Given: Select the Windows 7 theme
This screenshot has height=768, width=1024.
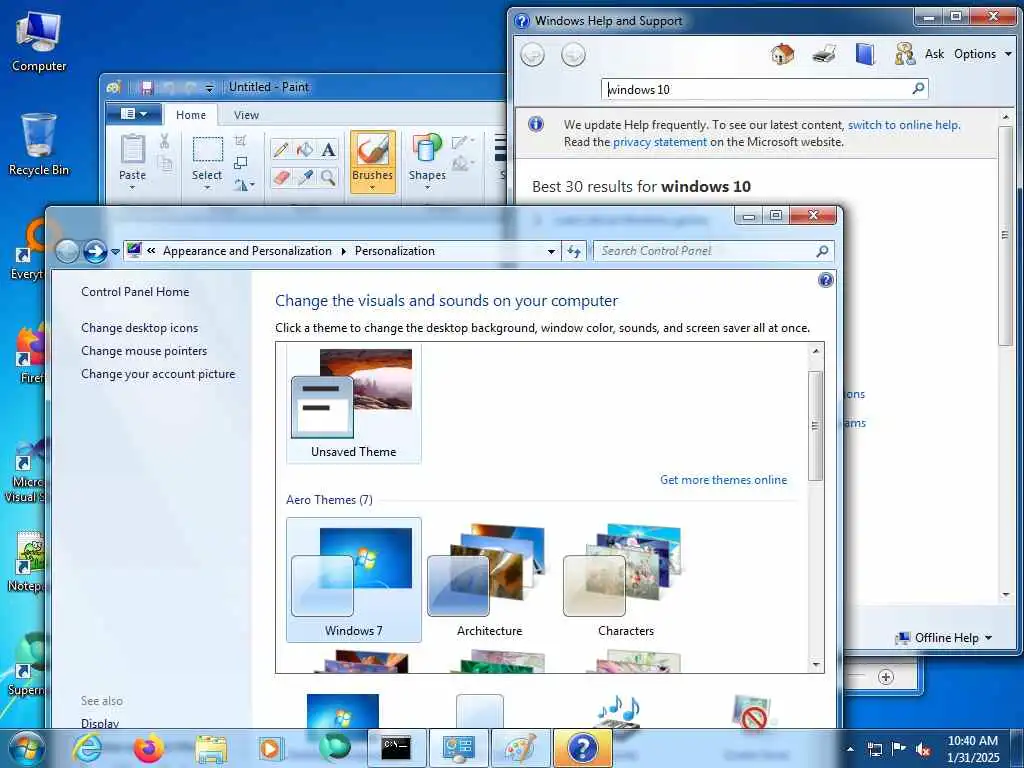Looking at the screenshot, I should (354, 580).
